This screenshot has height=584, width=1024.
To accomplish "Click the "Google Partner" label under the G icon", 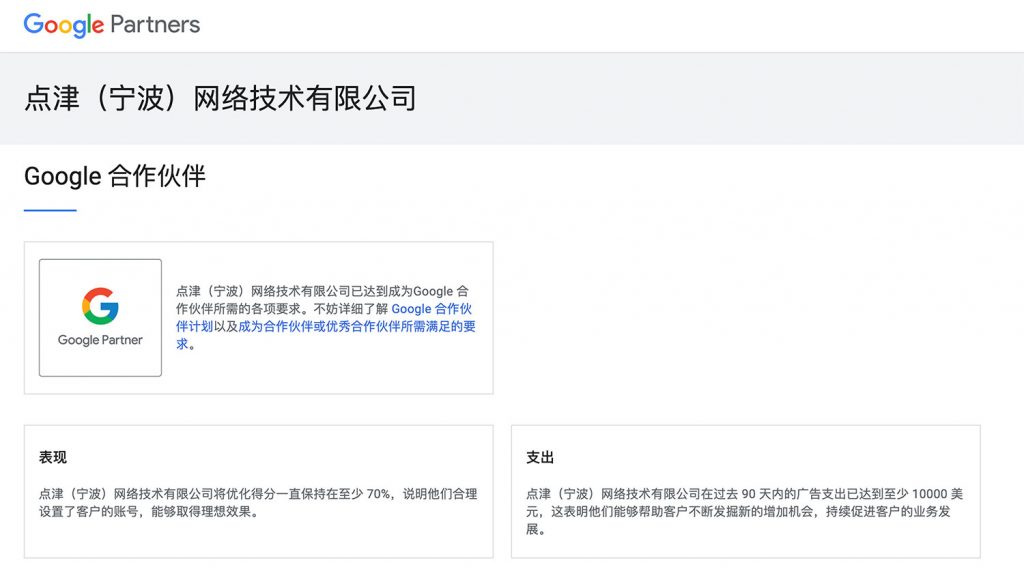I will [x=100, y=340].
